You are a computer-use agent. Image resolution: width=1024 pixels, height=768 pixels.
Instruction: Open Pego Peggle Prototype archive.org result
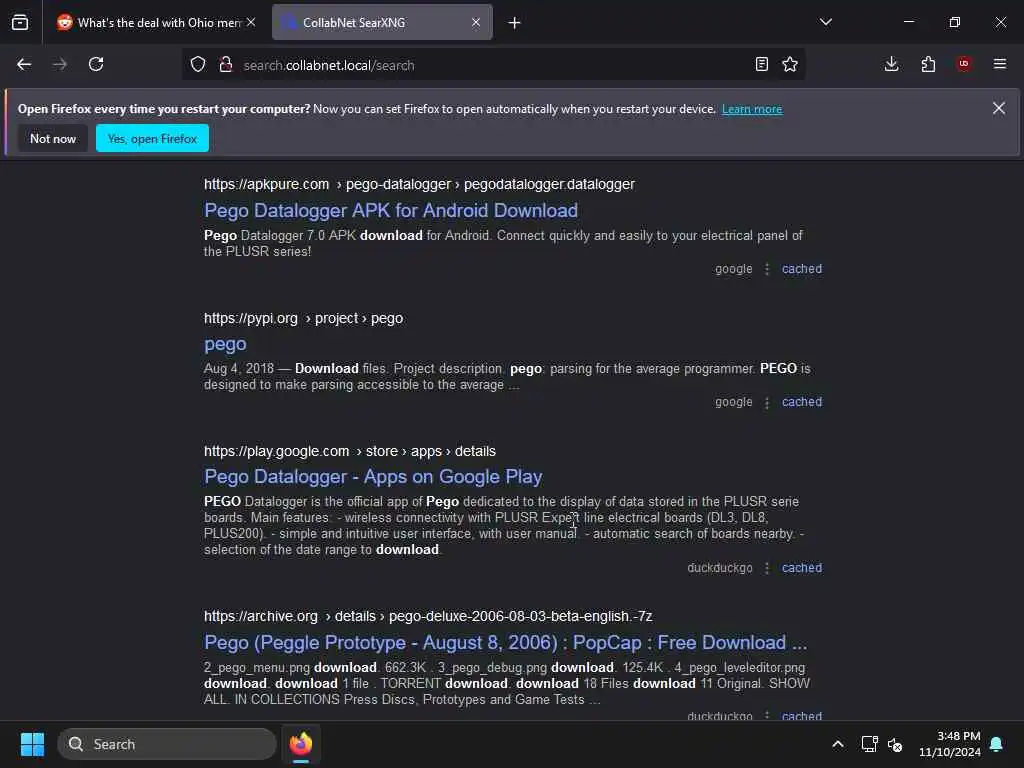505,643
